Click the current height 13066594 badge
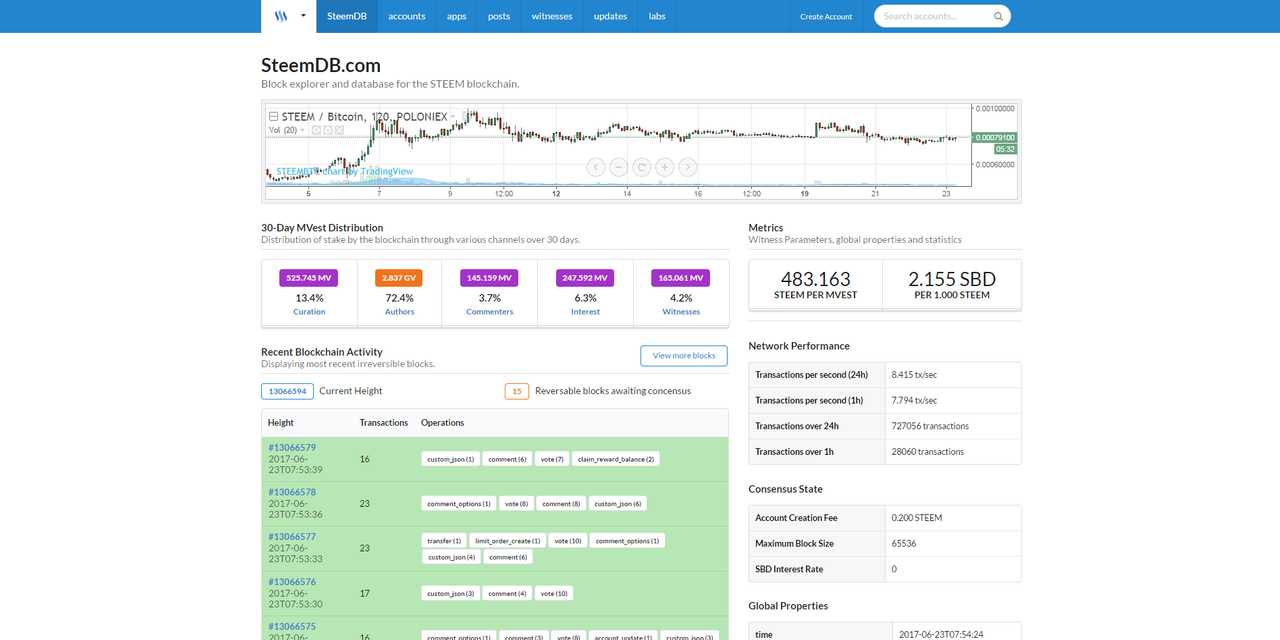Image resolution: width=1280 pixels, height=640 pixels. point(287,391)
